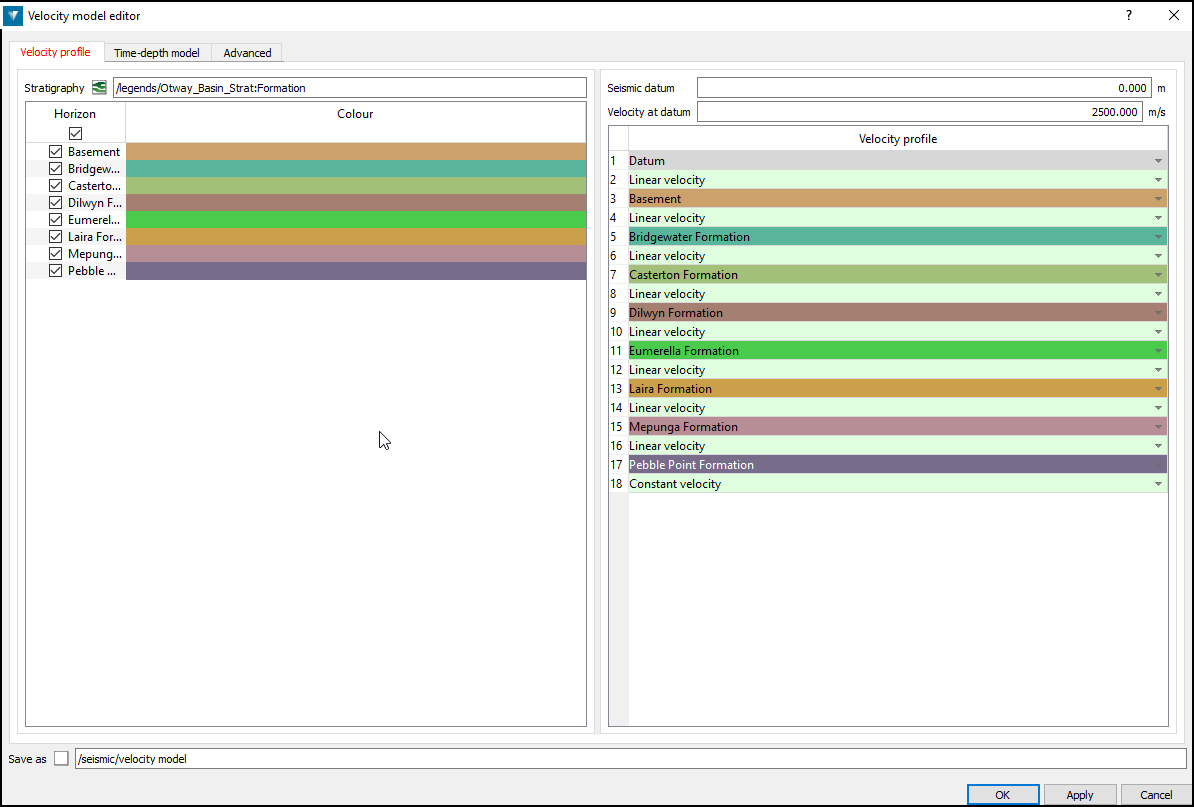Click the Velocity model editor title bar icon
Viewport: 1194px width, 807px height.
point(12,15)
